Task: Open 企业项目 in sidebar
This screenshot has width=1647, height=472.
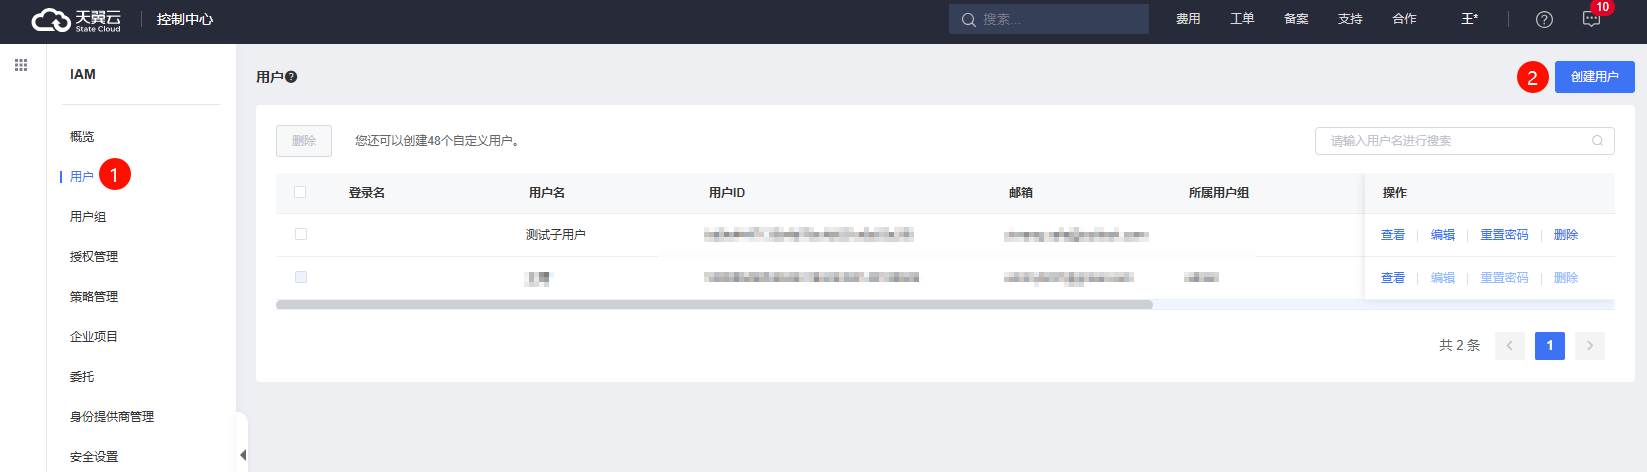Action: (x=94, y=337)
